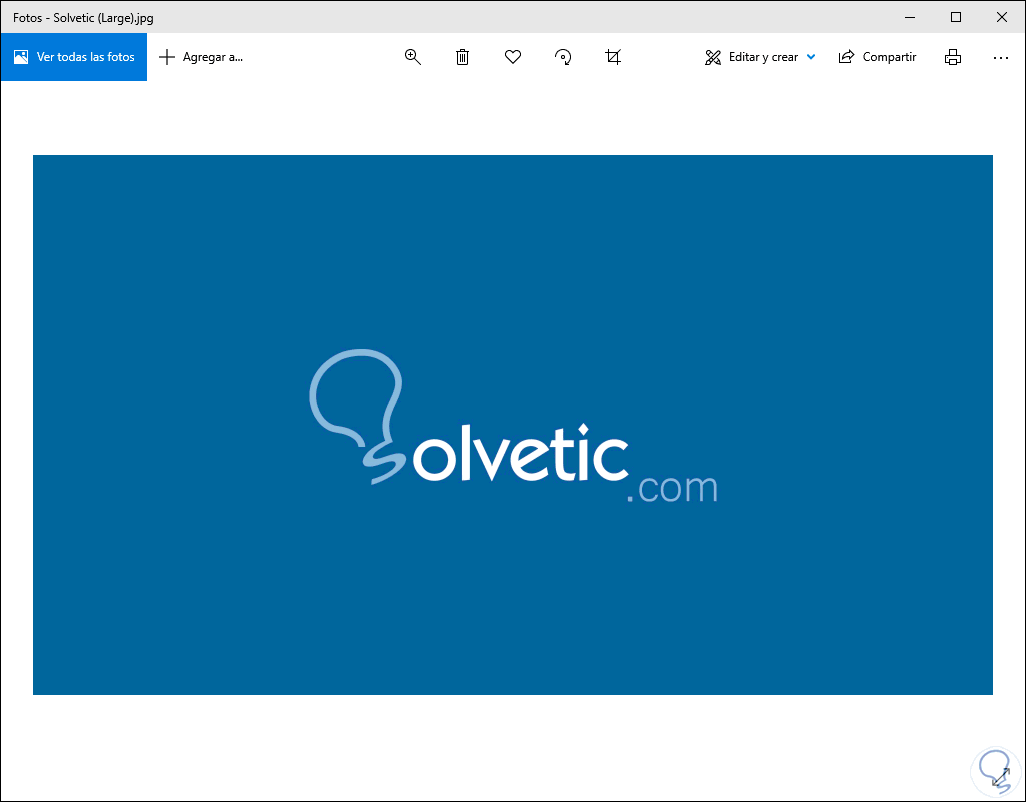Image resolution: width=1026 pixels, height=802 pixels.
Task: Click the Compartir share button
Action: tap(877, 57)
